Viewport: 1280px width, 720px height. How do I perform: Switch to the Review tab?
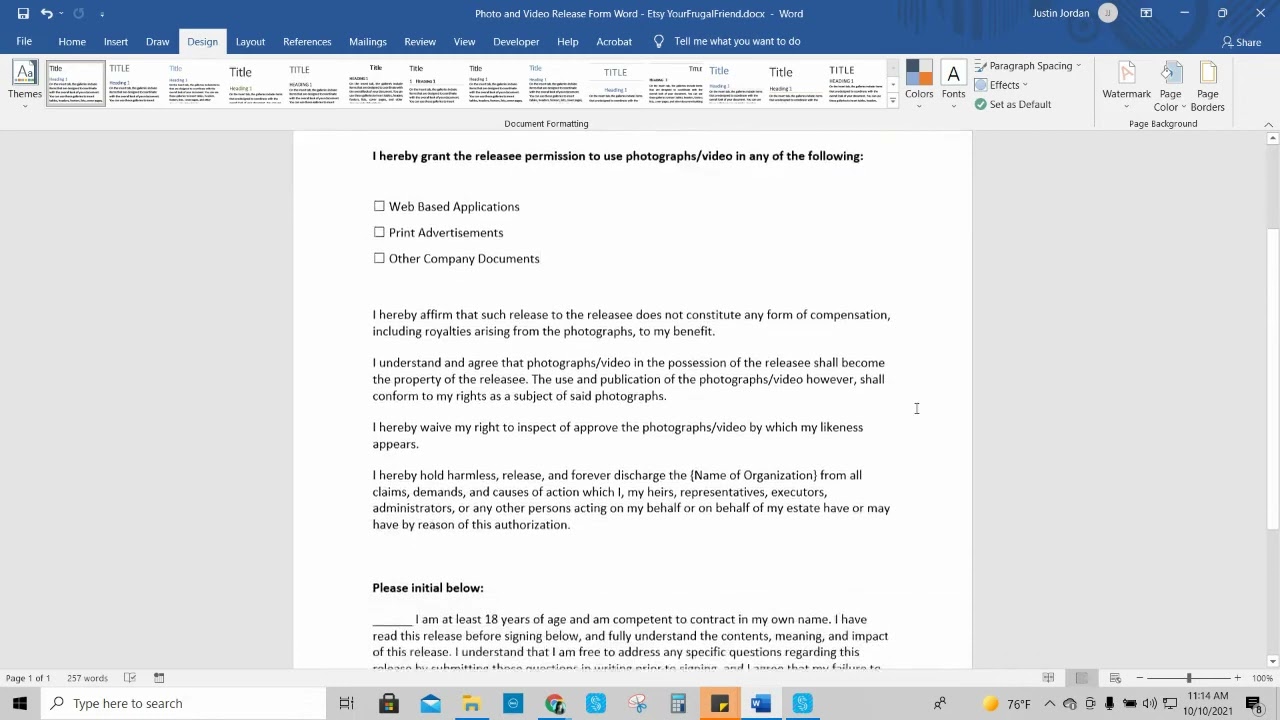pos(420,41)
